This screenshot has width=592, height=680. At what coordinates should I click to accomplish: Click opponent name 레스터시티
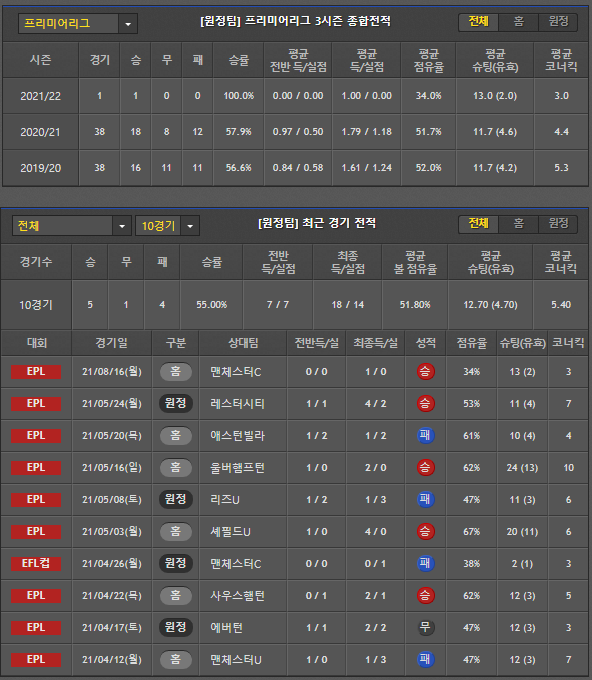click(237, 404)
